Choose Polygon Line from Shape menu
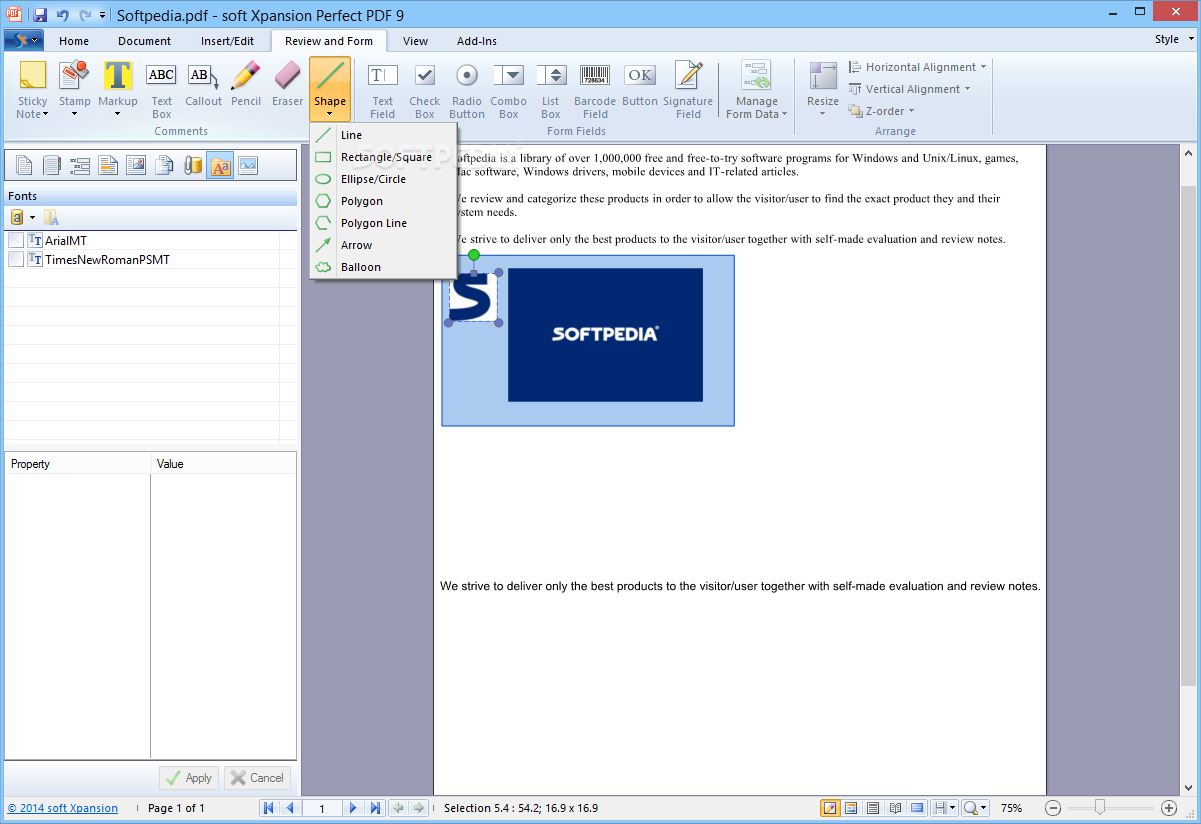This screenshot has width=1201, height=824. tap(384, 223)
